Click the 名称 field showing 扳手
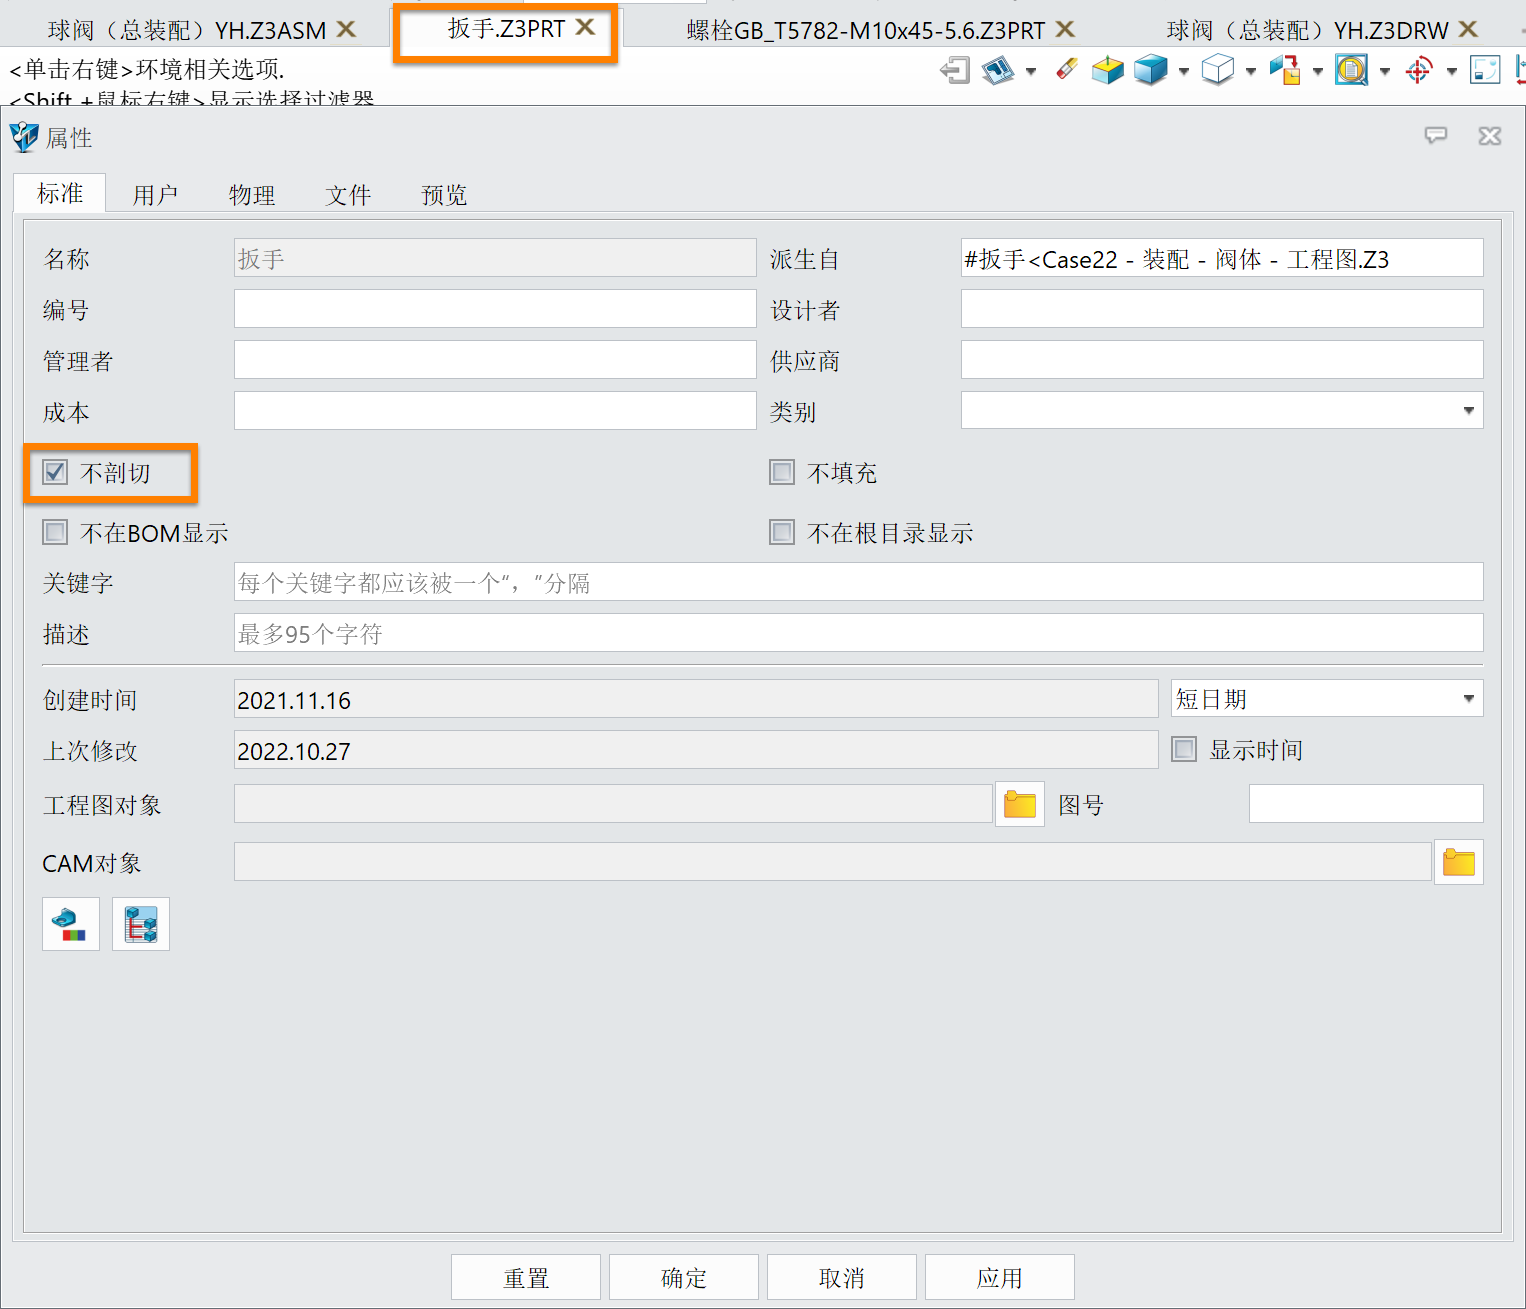The height and width of the screenshot is (1309, 1526). (495, 257)
